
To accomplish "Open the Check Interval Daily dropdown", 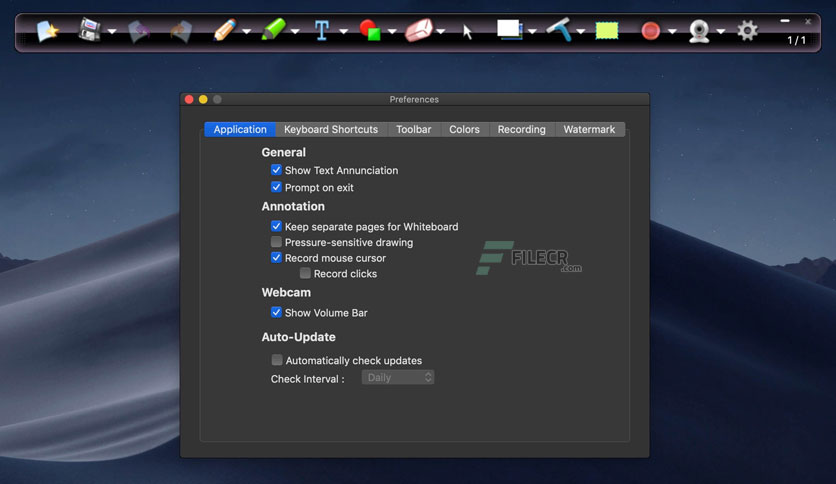I will point(398,377).
